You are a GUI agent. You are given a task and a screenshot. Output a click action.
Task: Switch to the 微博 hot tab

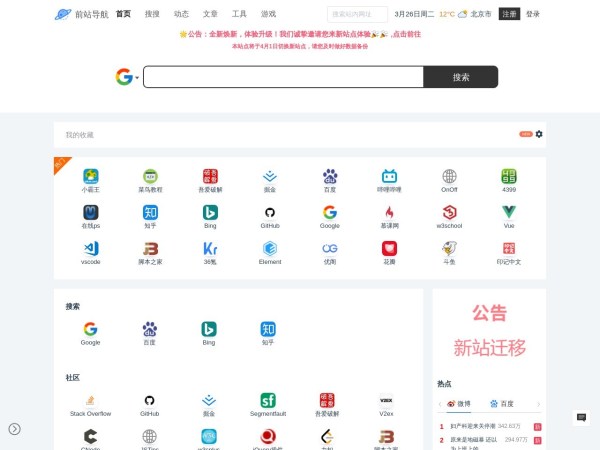pos(459,404)
